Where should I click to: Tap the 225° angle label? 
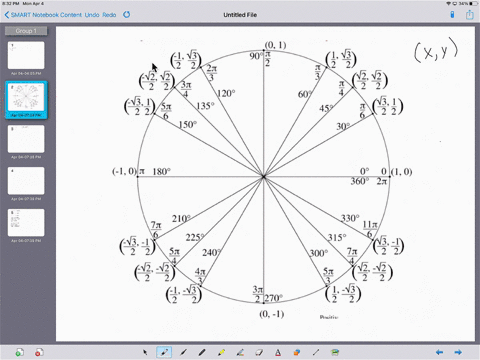click(195, 237)
